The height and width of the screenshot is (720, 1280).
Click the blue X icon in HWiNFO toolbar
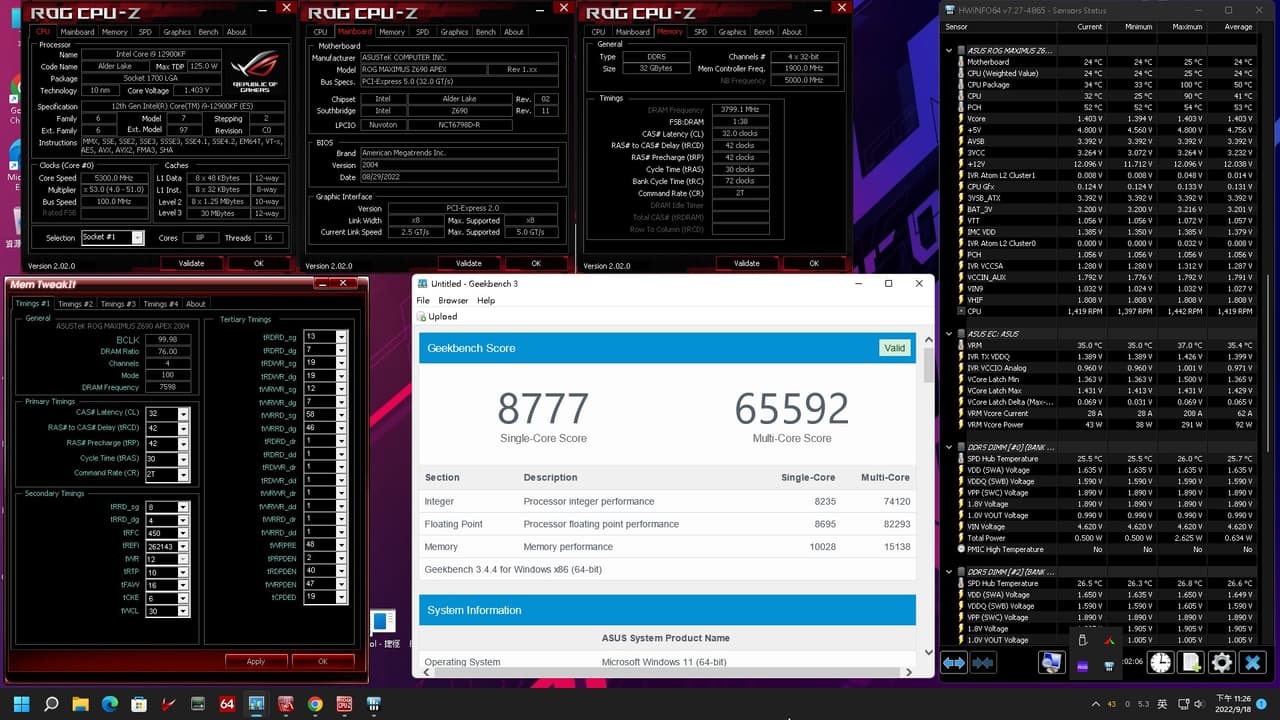(x=1252, y=662)
